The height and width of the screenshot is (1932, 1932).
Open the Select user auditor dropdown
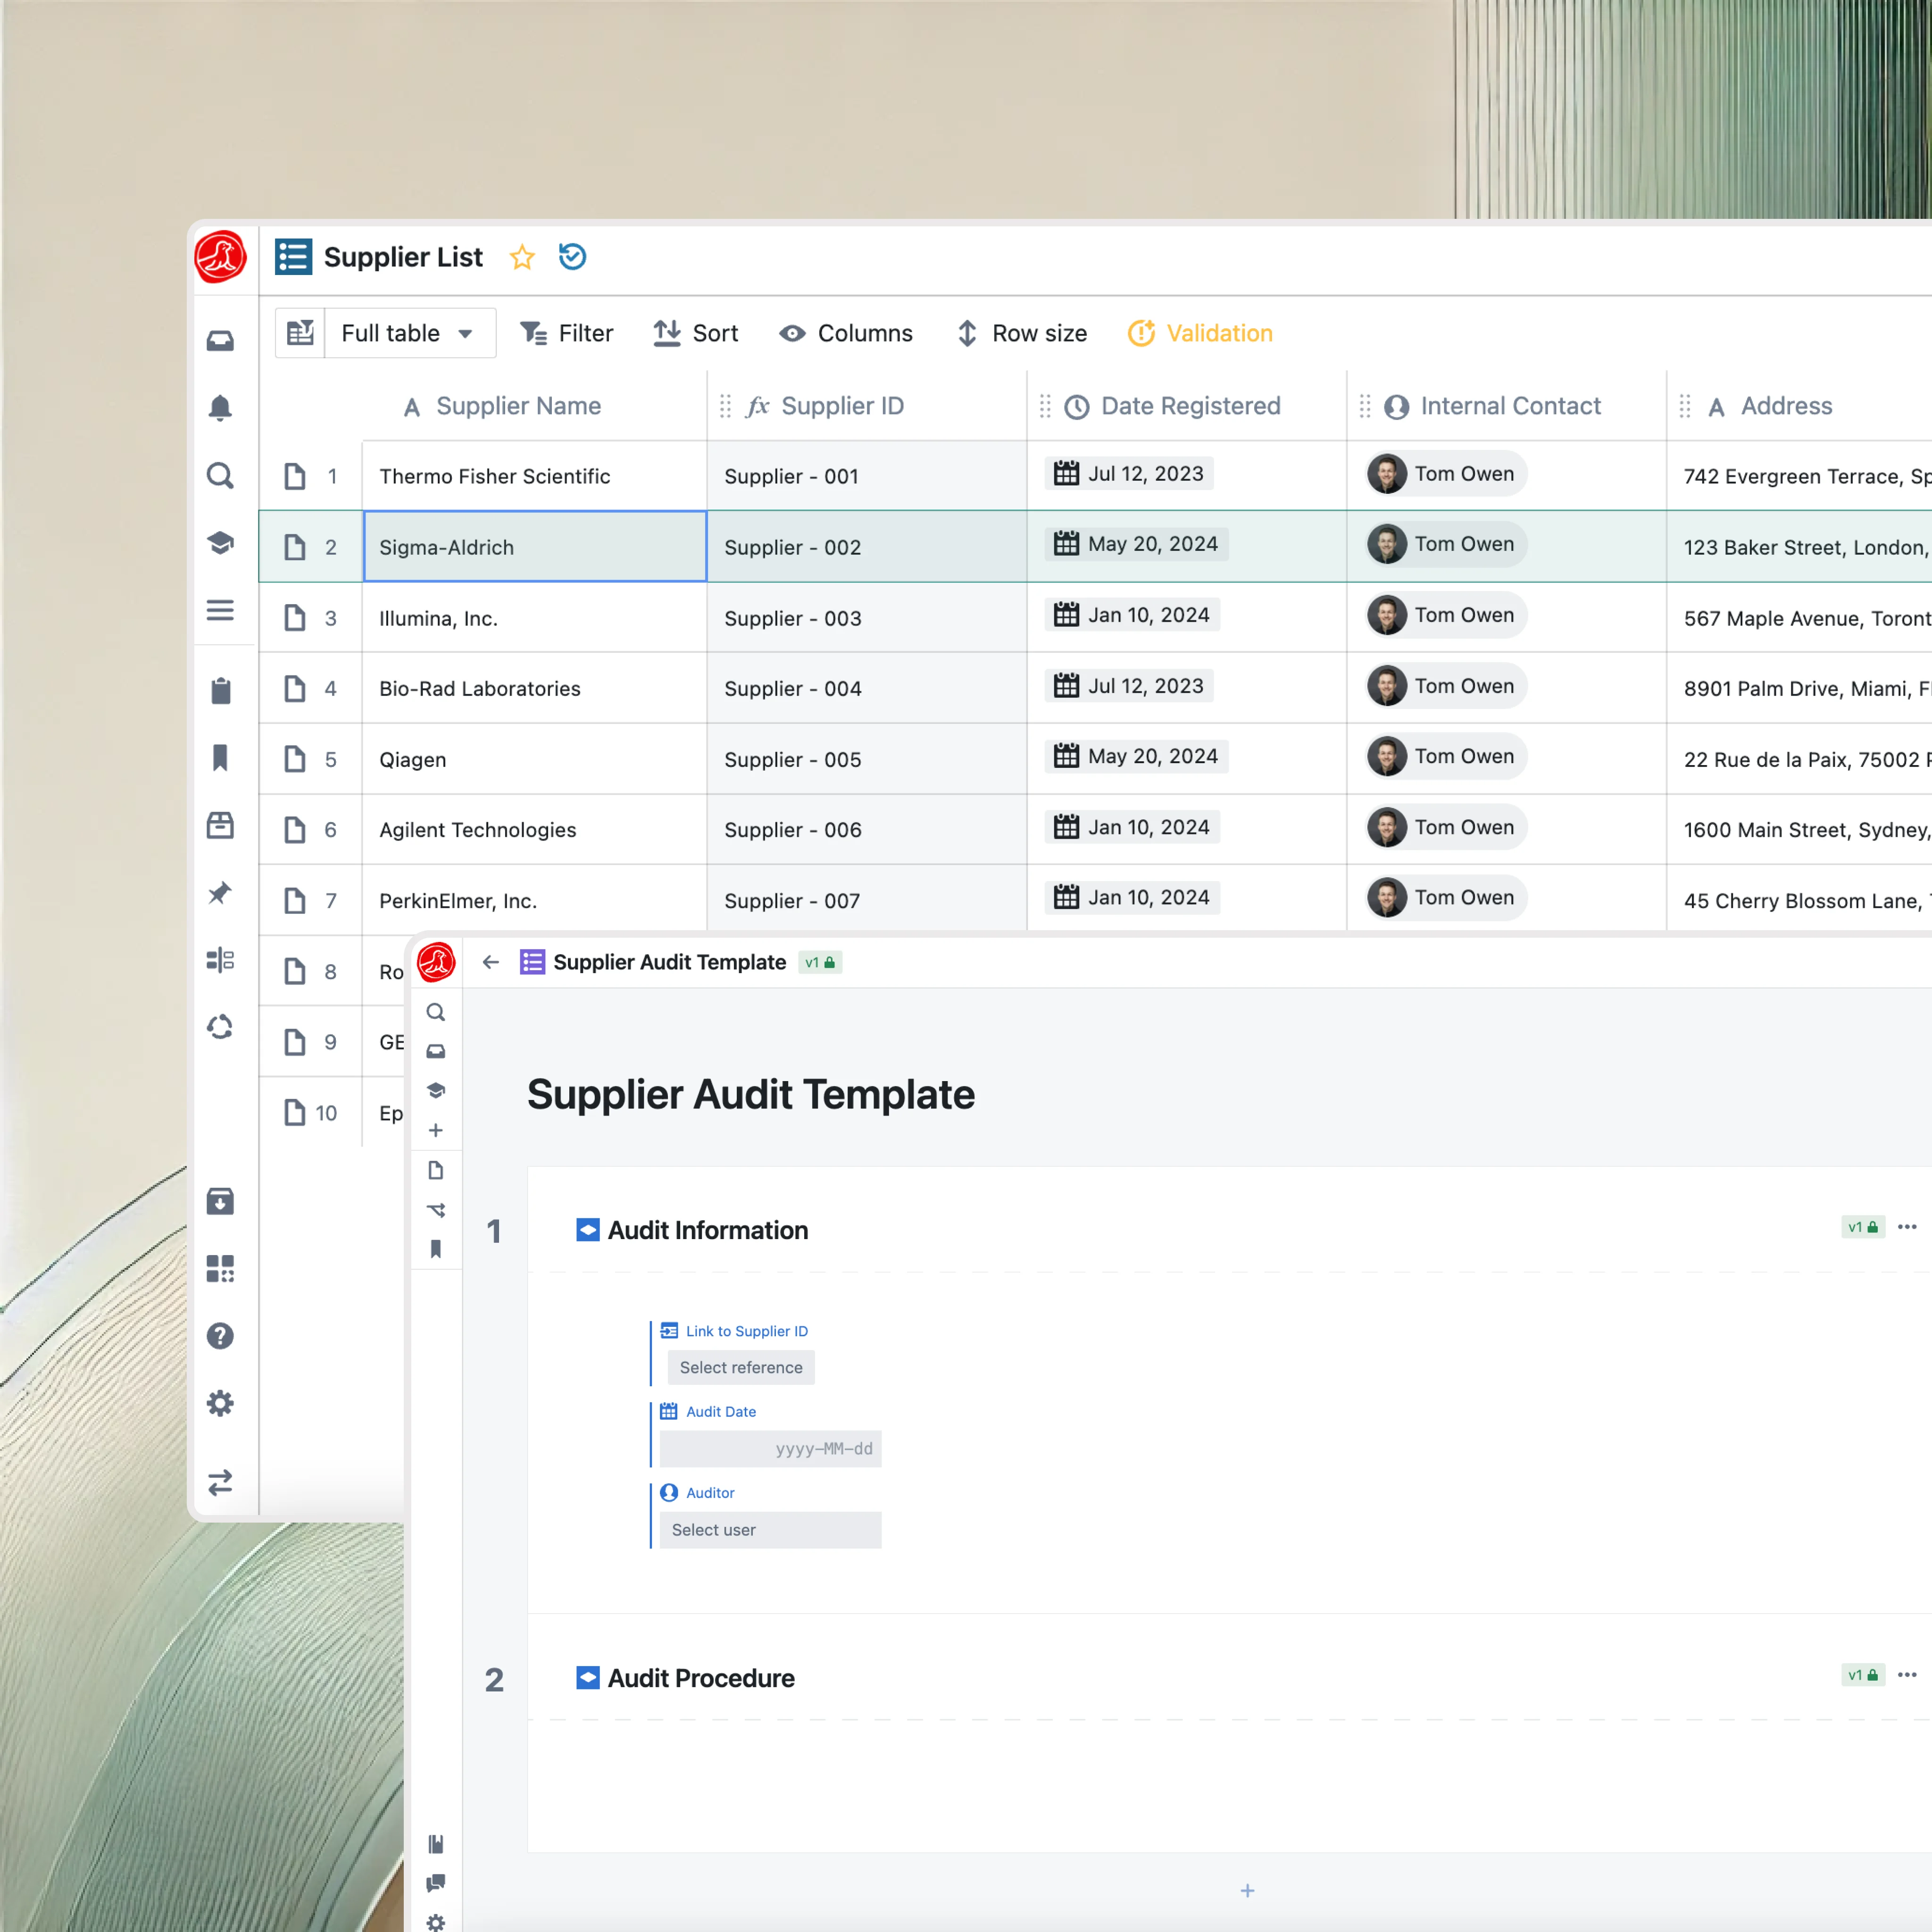[771, 1530]
